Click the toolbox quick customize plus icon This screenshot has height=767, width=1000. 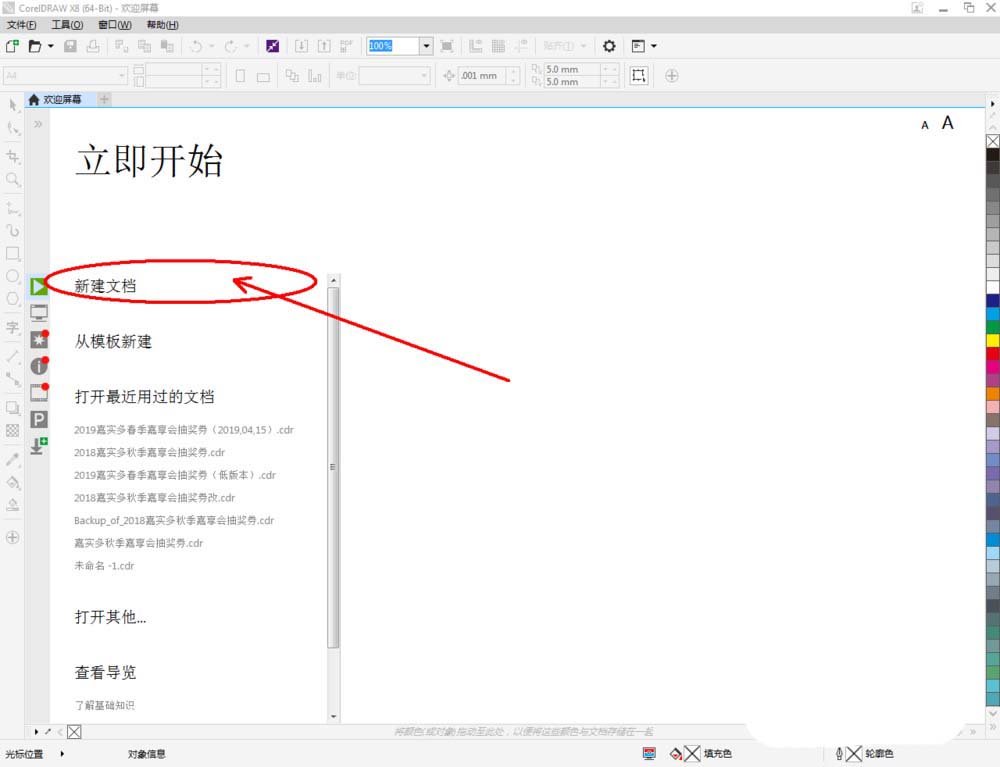pos(13,537)
